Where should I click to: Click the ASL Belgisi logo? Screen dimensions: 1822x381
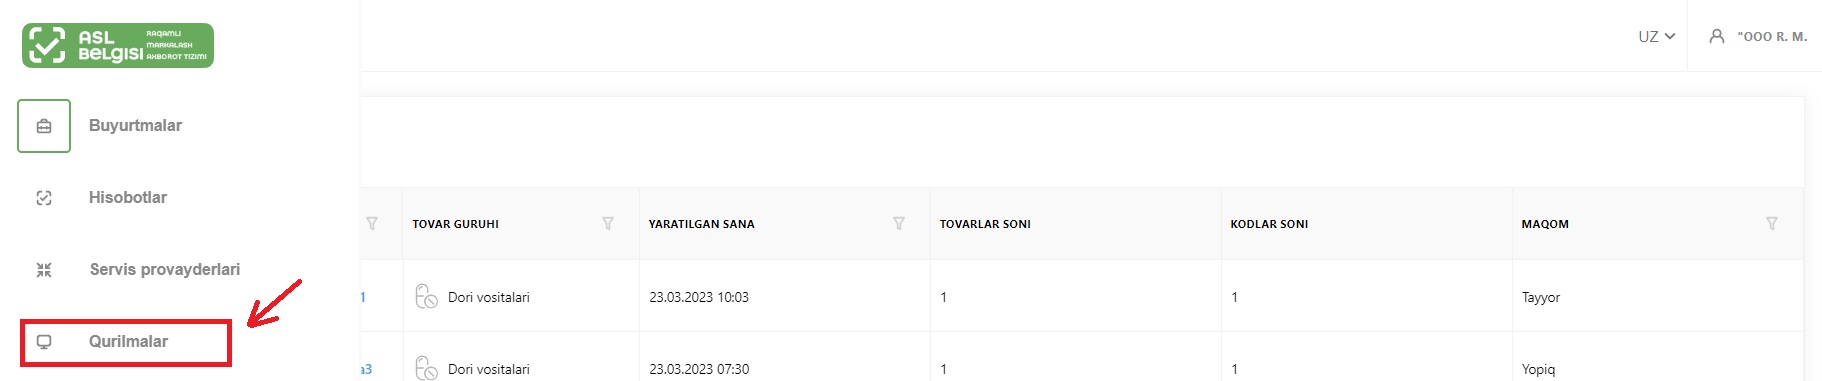pos(118,45)
